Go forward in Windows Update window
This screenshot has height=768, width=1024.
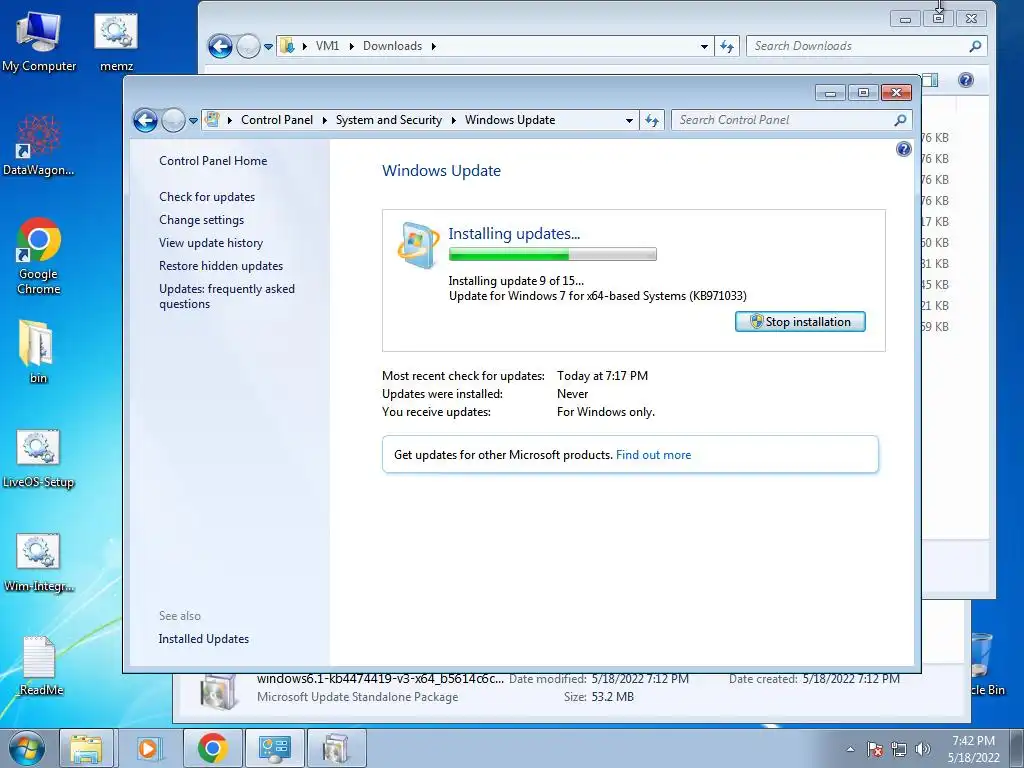(x=173, y=120)
